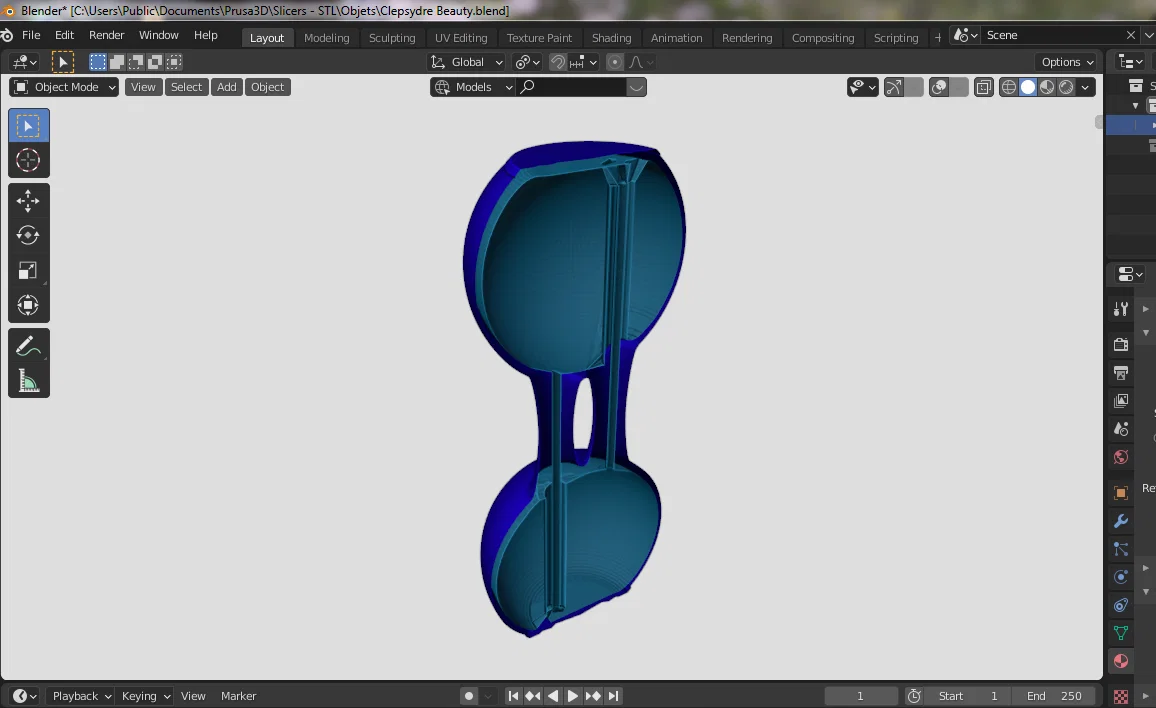The width and height of the screenshot is (1156, 708).
Task: Open the Material properties tab
Action: point(1121,661)
